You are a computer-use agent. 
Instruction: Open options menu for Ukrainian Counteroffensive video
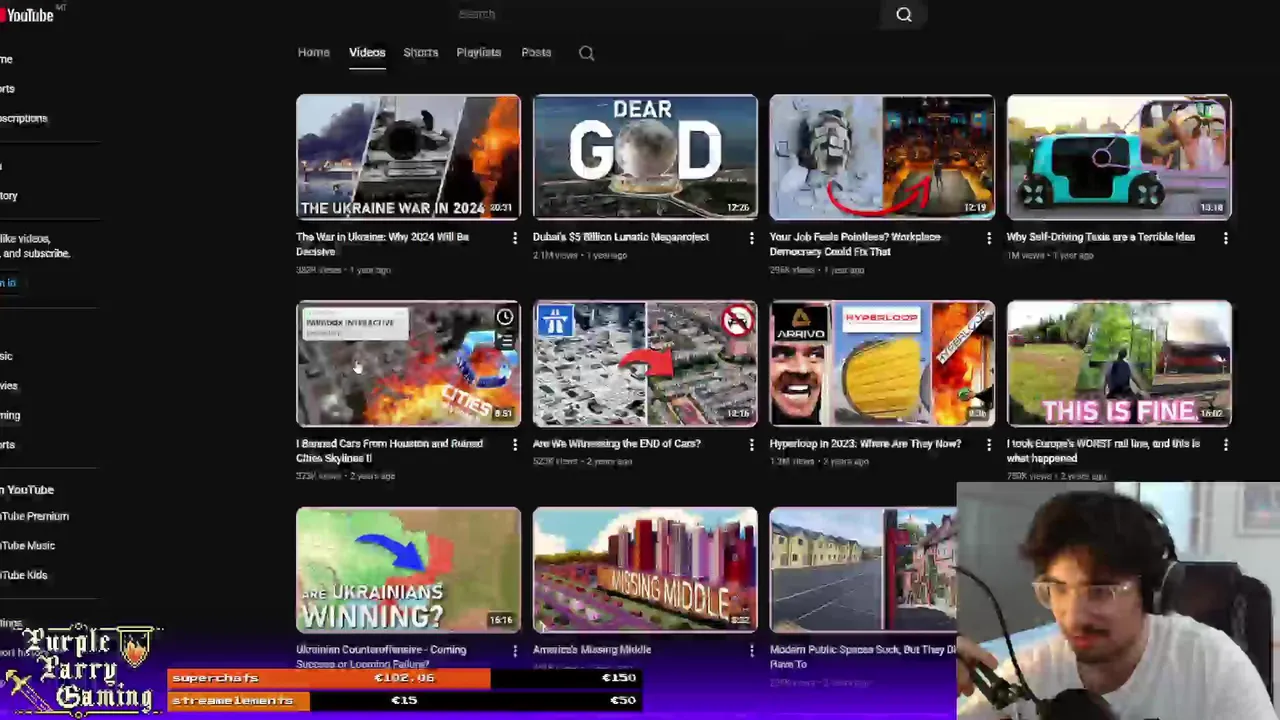coord(515,650)
